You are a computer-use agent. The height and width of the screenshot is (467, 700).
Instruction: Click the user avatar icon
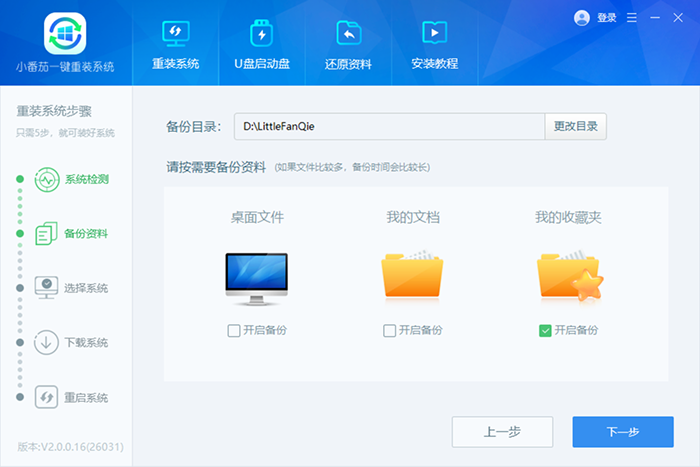coord(582,18)
